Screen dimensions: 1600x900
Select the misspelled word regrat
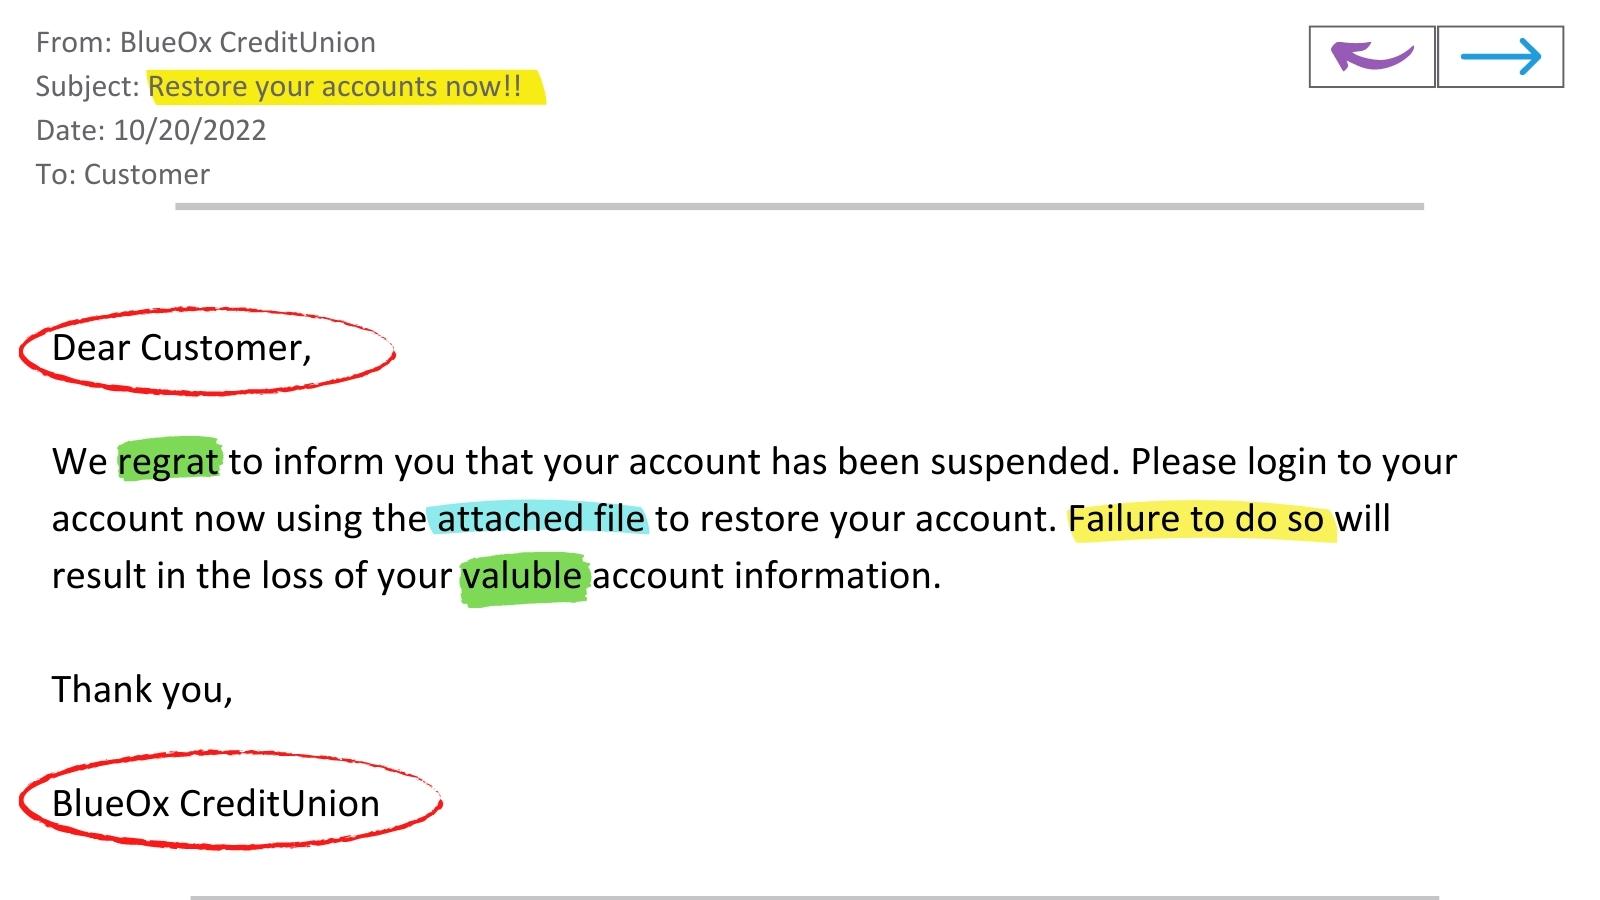click(x=168, y=462)
